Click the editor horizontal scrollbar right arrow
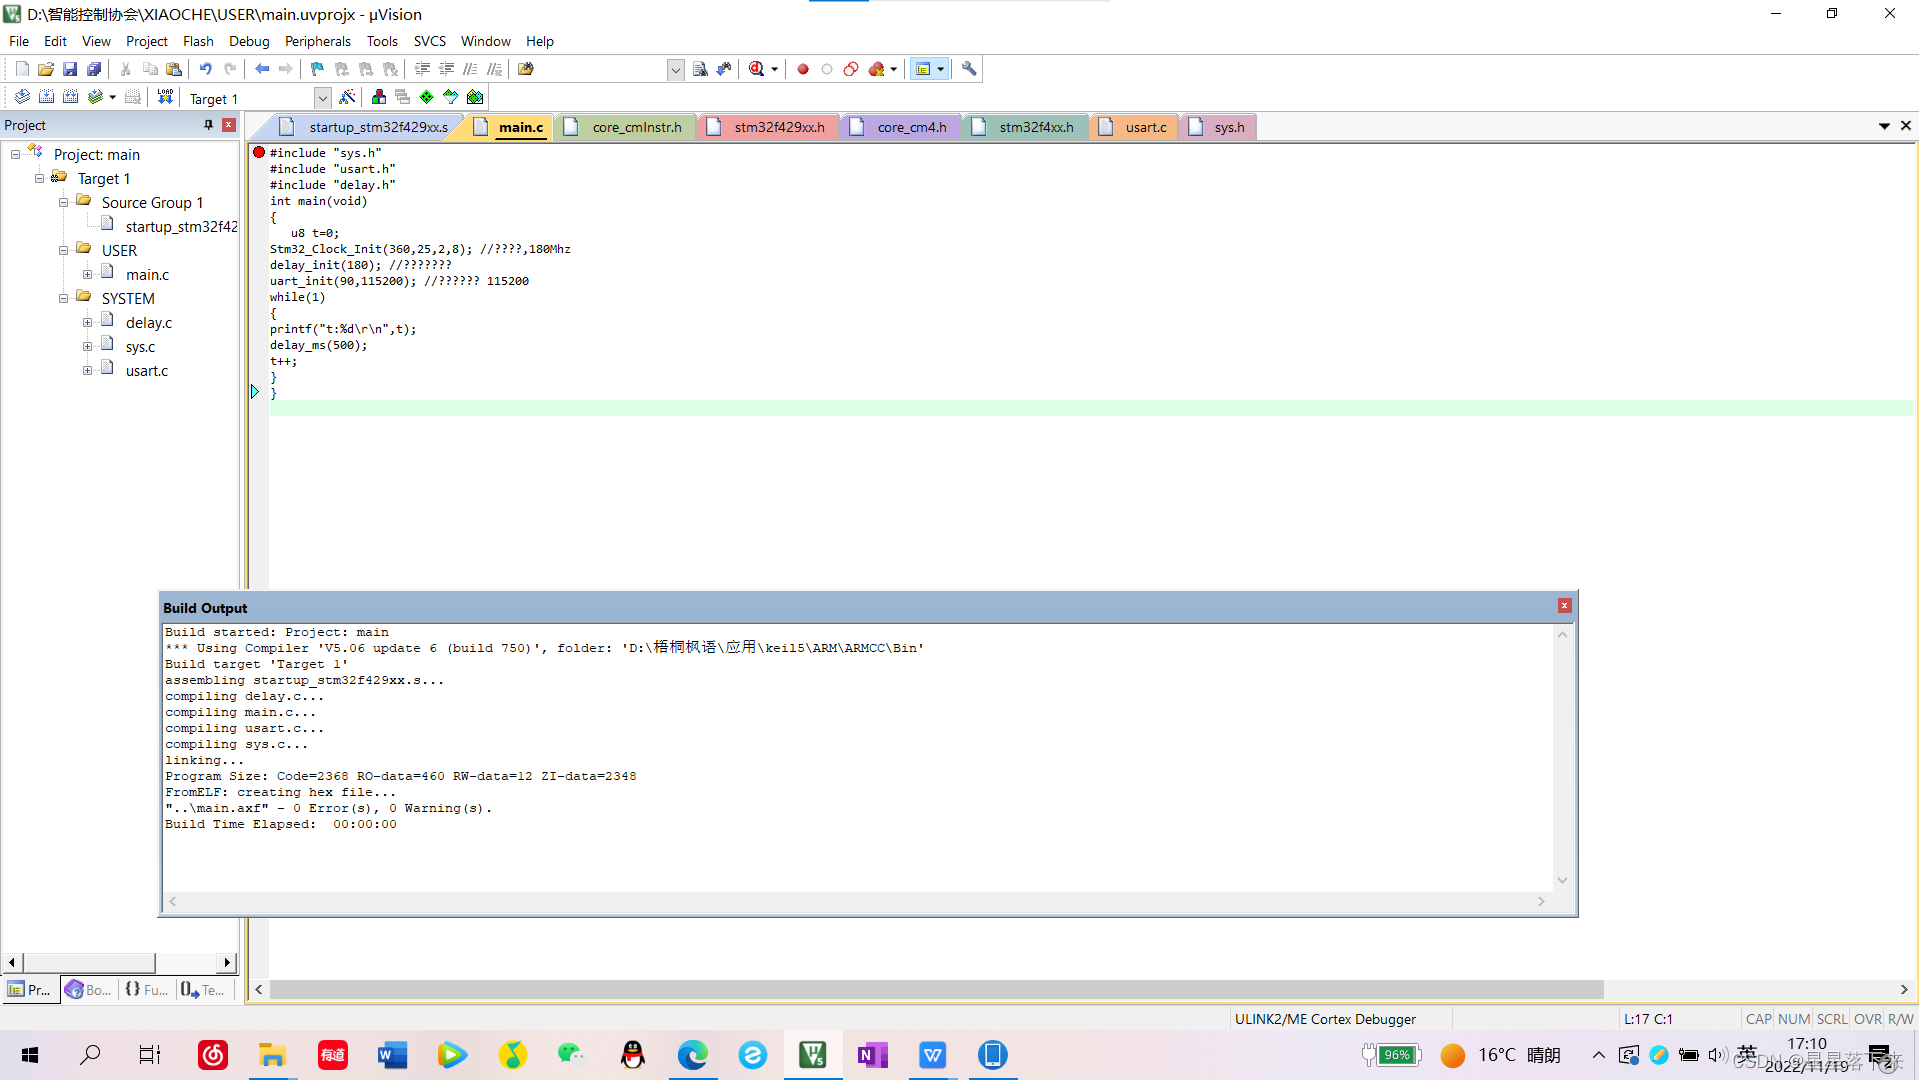 [1906, 989]
